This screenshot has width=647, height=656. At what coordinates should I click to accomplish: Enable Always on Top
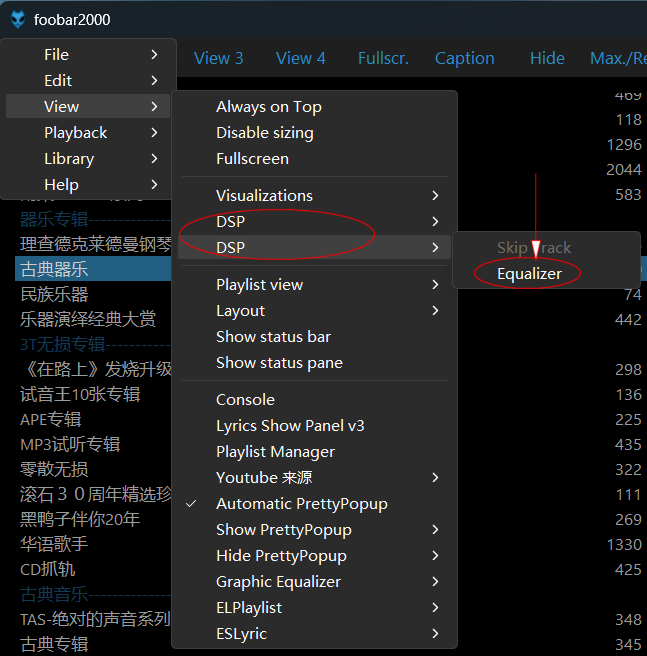(x=268, y=107)
